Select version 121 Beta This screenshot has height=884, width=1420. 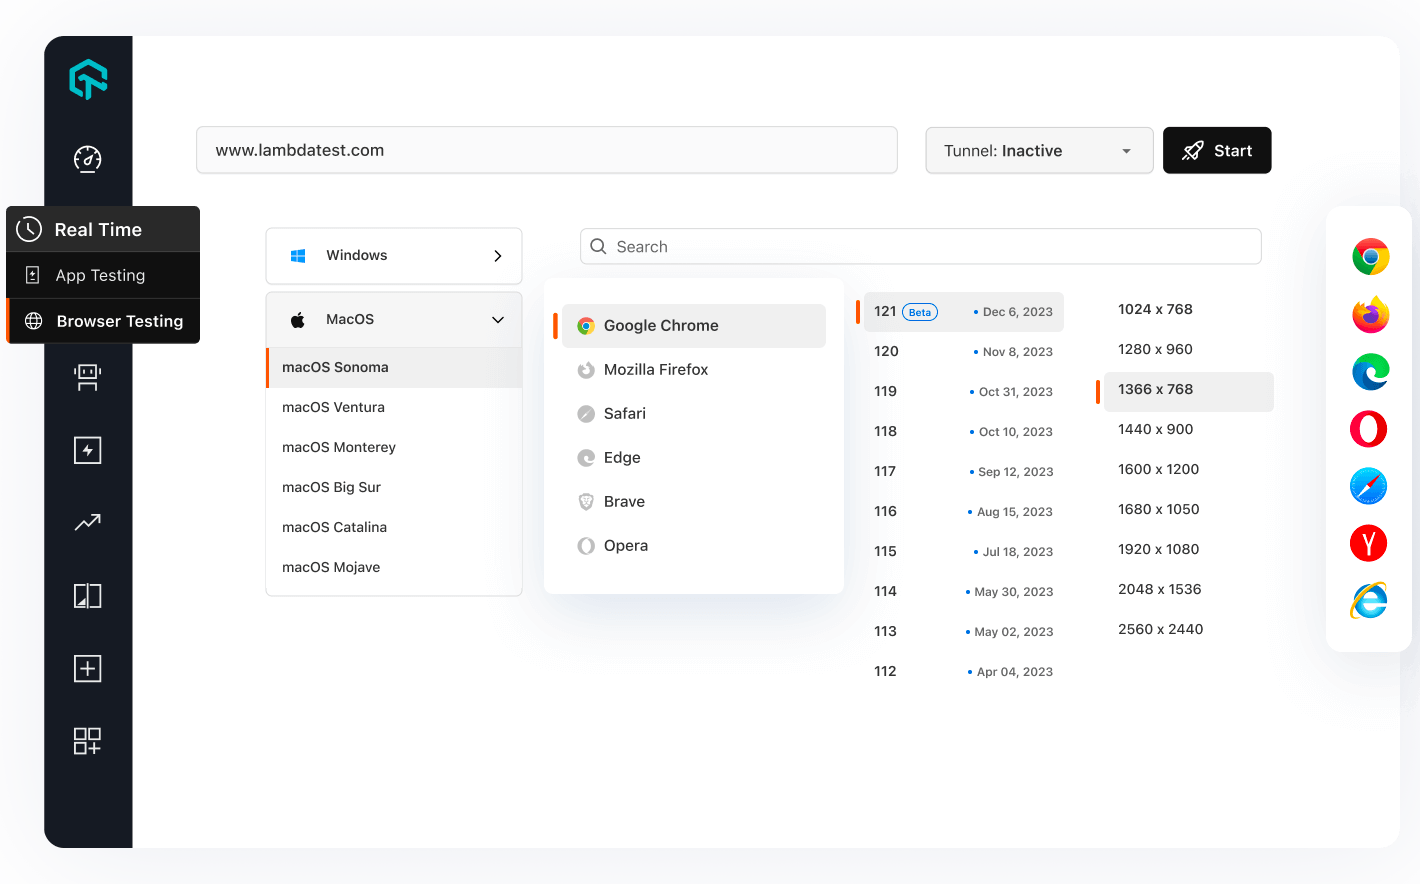(963, 312)
